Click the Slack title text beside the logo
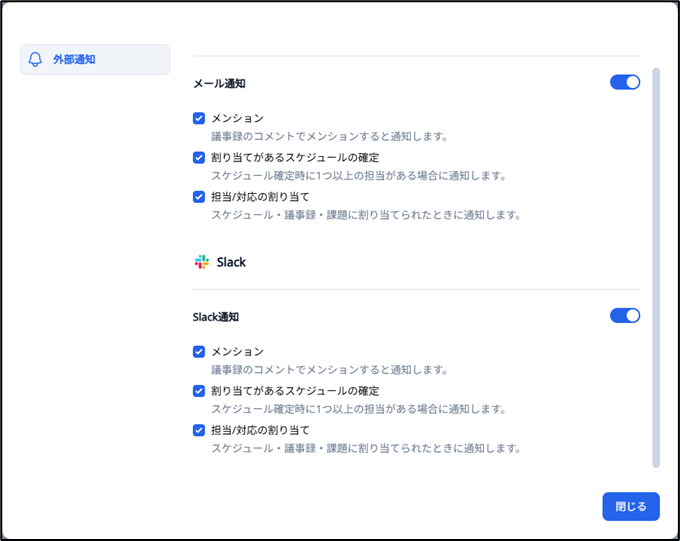This screenshot has width=680, height=541. click(231, 262)
